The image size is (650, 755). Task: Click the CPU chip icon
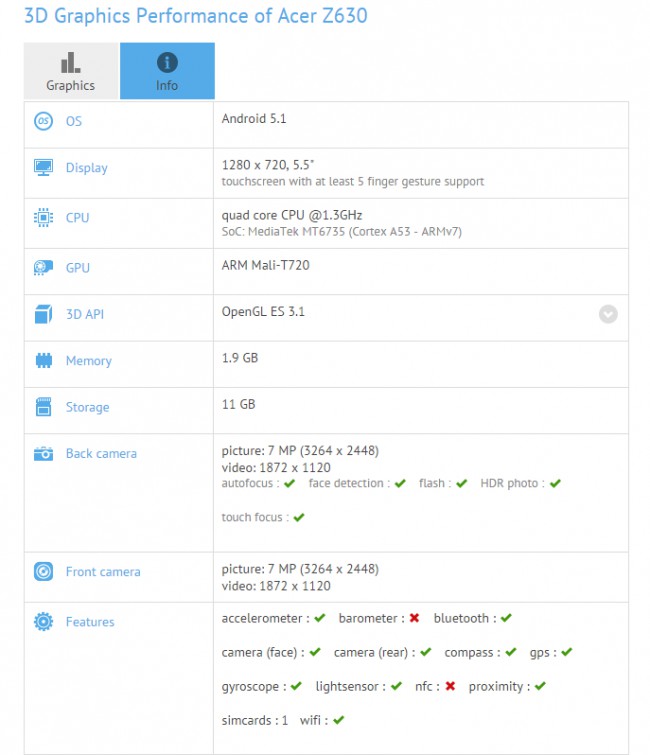(43, 218)
